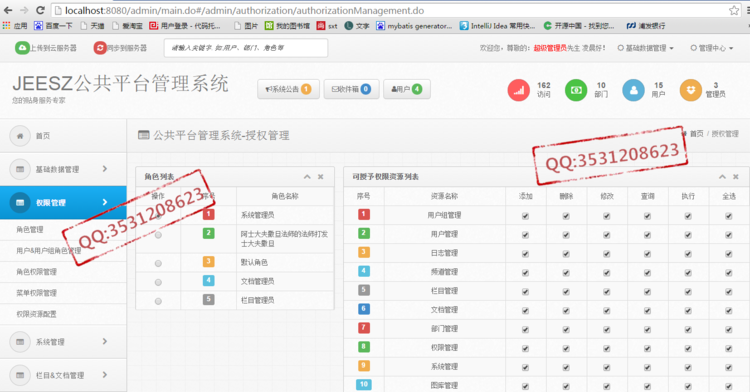Click the 首页 breadcrumb link
This screenshot has height=392, width=750.
[696, 134]
